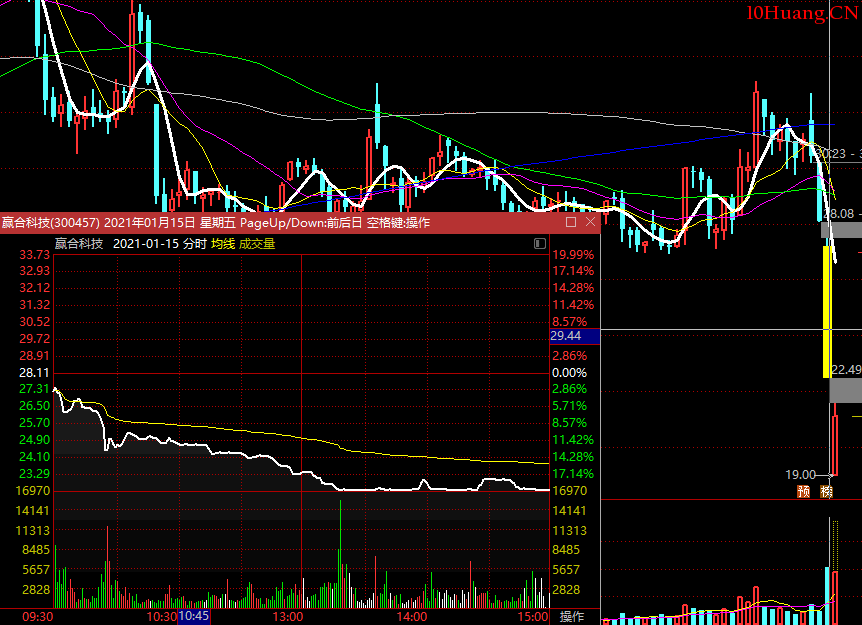Click the 赢合科技 stock name in sub-header
Image resolution: width=862 pixels, height=625 pixels.
(x=79, y=243)
